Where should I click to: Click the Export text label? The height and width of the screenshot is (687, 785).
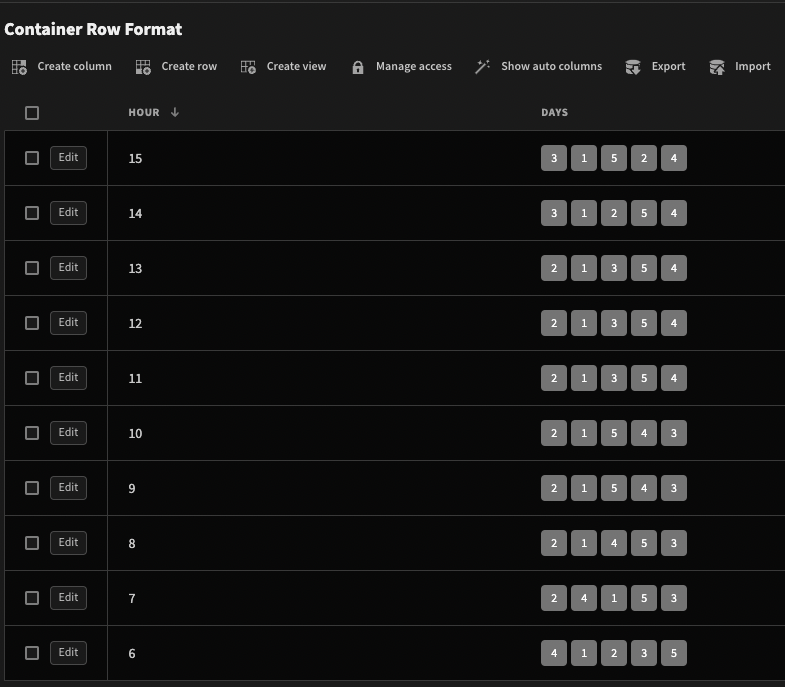tap(668, 66)
